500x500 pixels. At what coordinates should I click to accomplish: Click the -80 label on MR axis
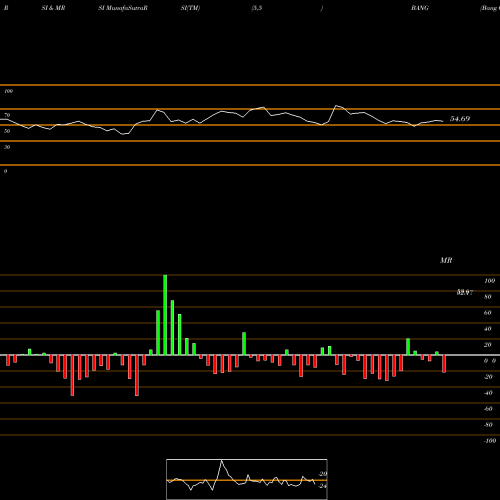pyautogui.click(x=488, y=425)
